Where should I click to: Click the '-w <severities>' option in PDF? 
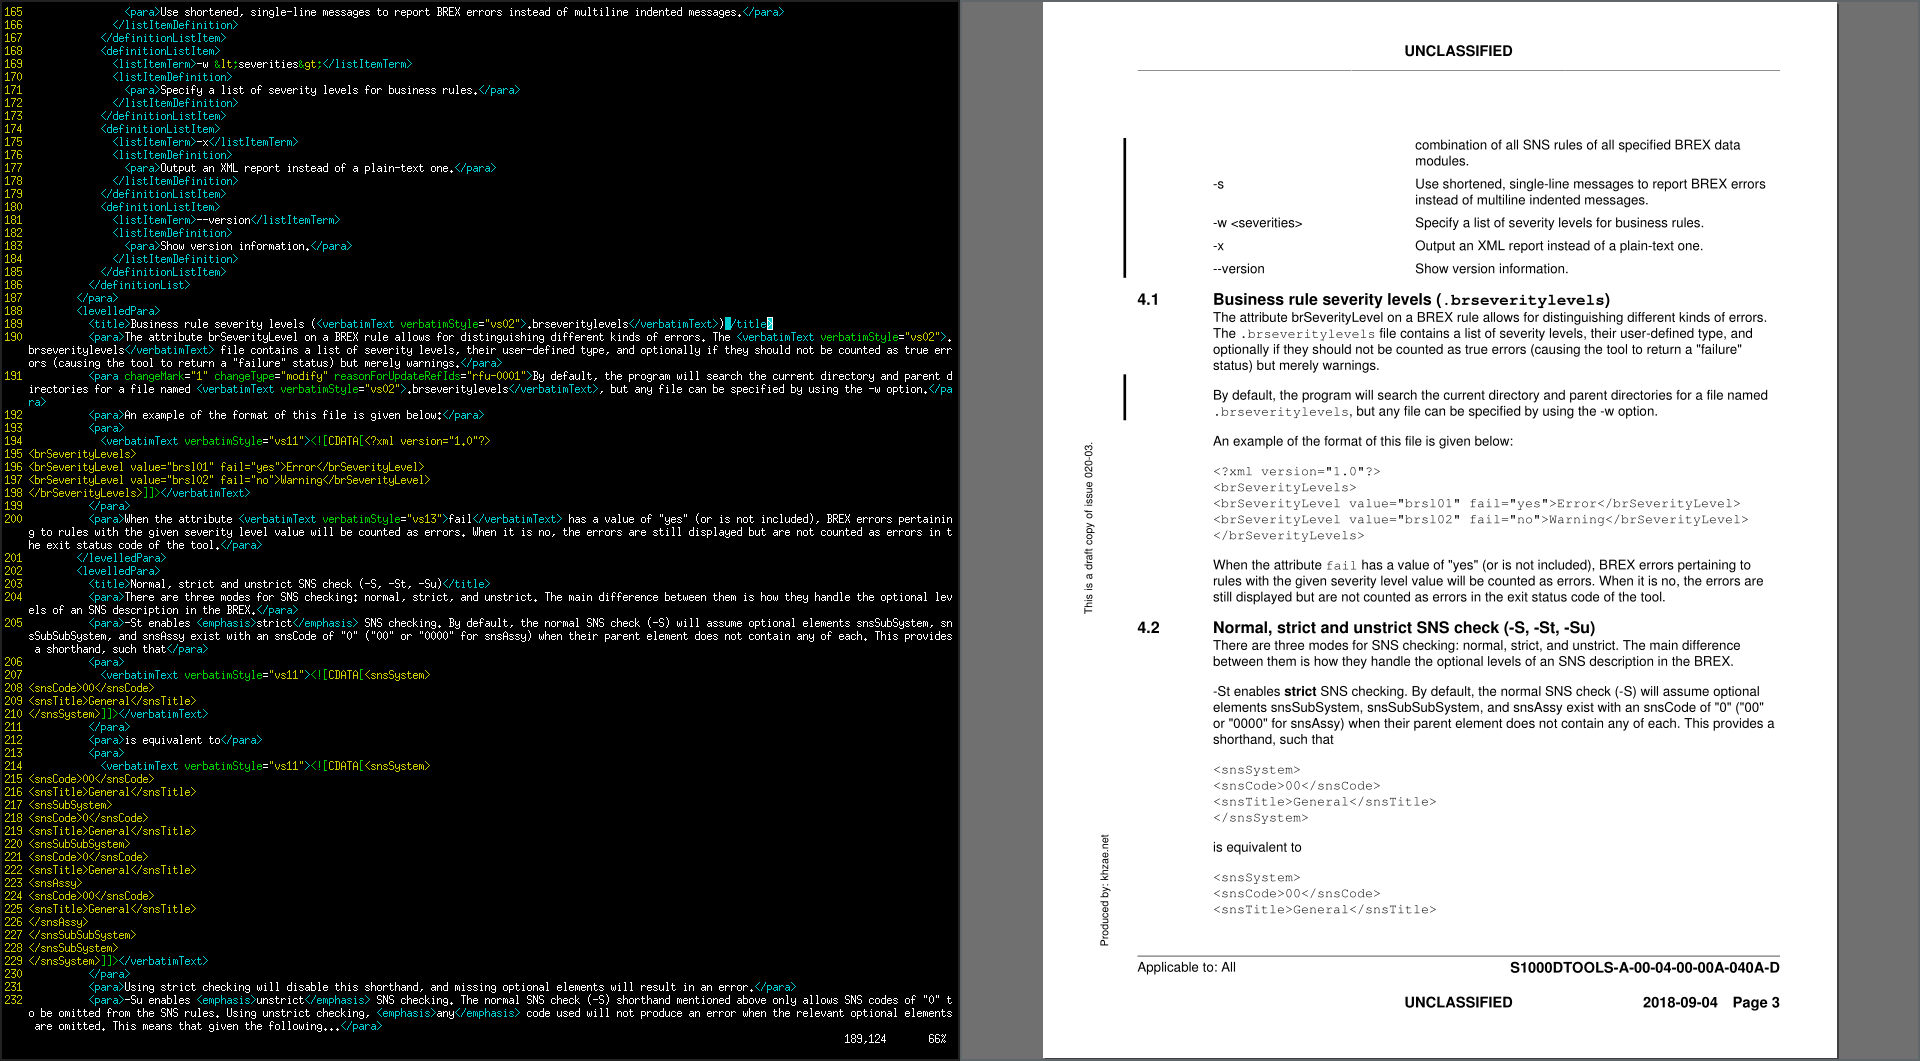click(1257, 223)
